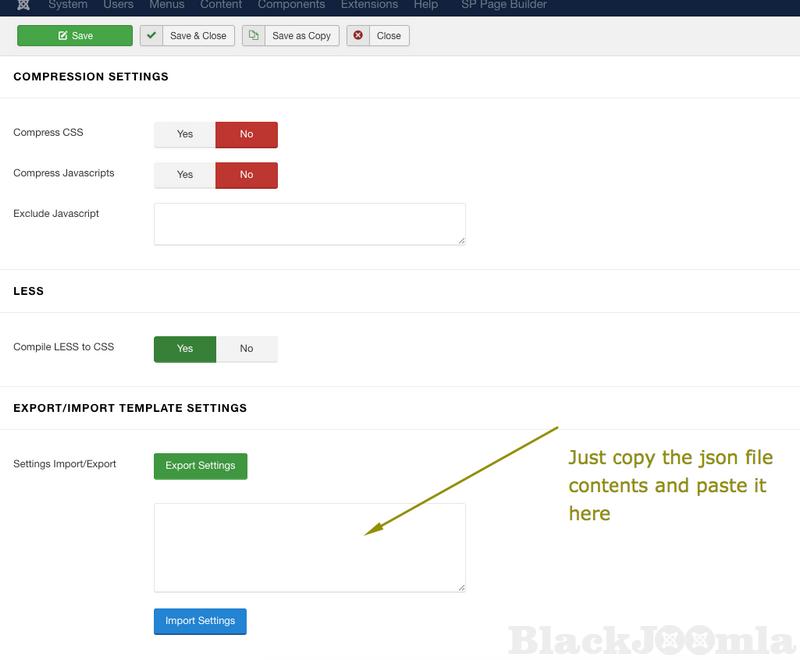Open the Components menu
This screenshot has height=660, width=800.
291,5
